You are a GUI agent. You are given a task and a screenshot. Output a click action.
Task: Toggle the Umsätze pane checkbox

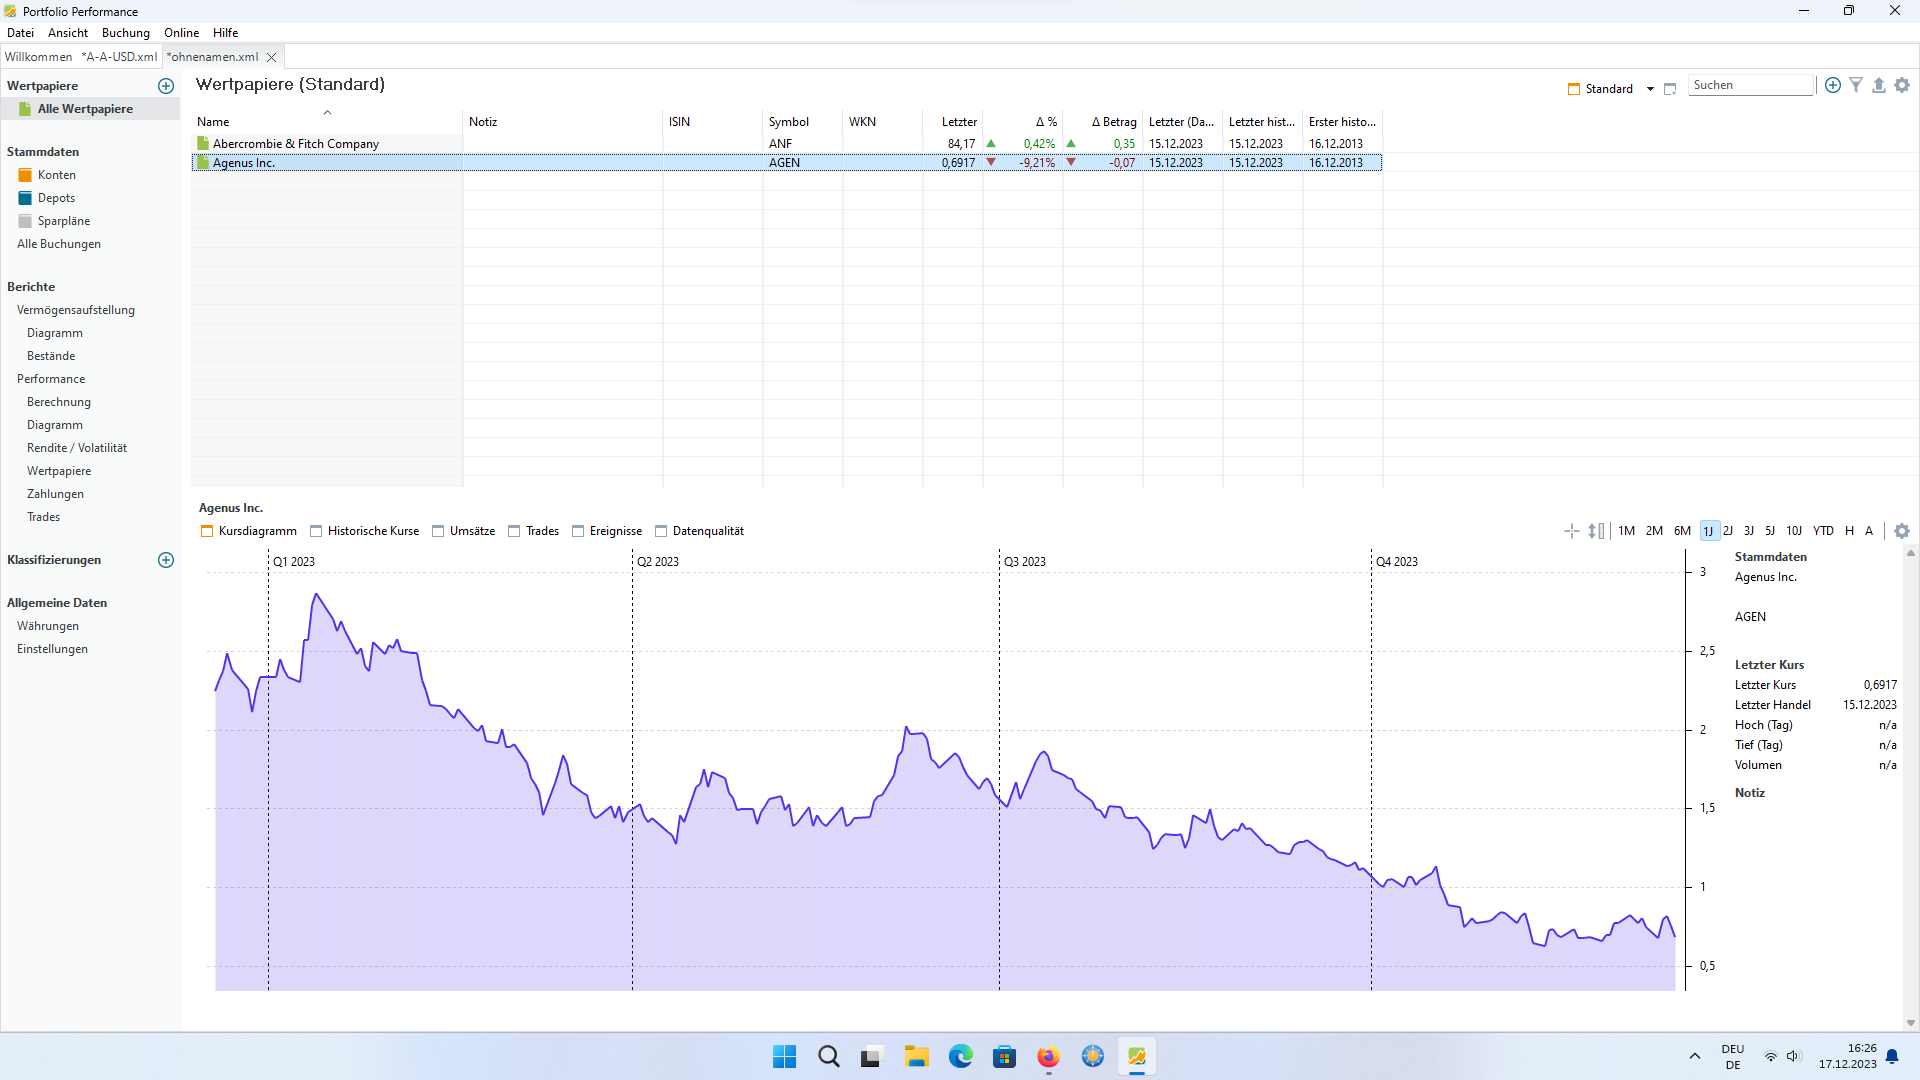[x=438, y=531]
